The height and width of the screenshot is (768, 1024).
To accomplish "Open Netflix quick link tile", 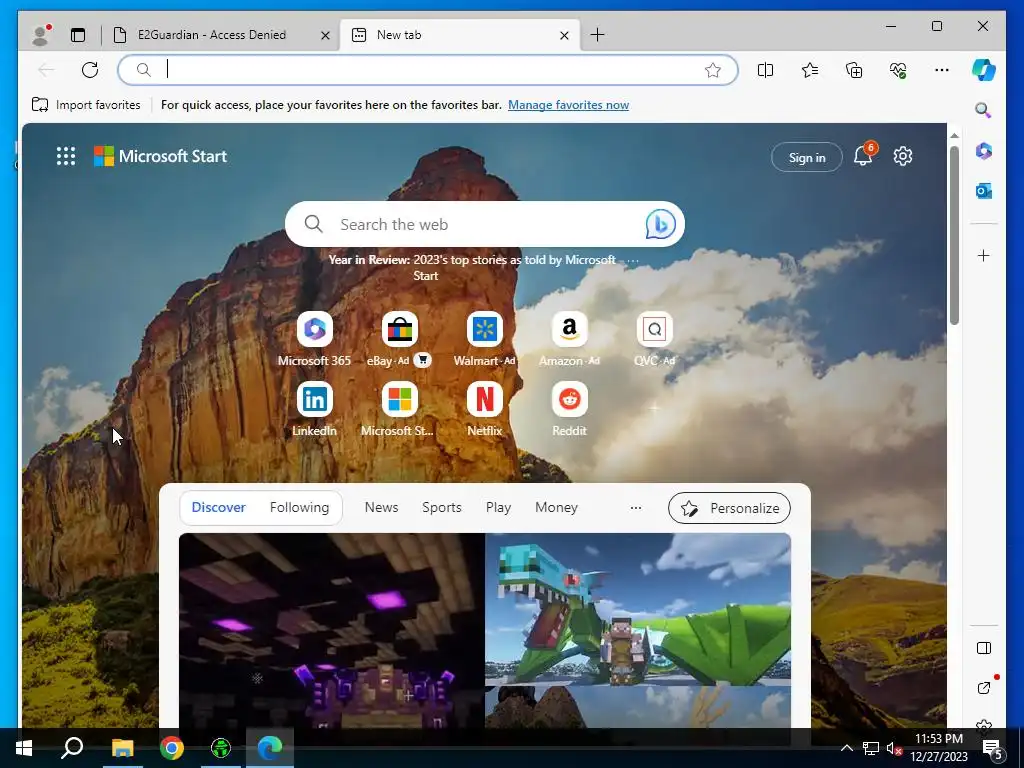I will pos(485,409).
